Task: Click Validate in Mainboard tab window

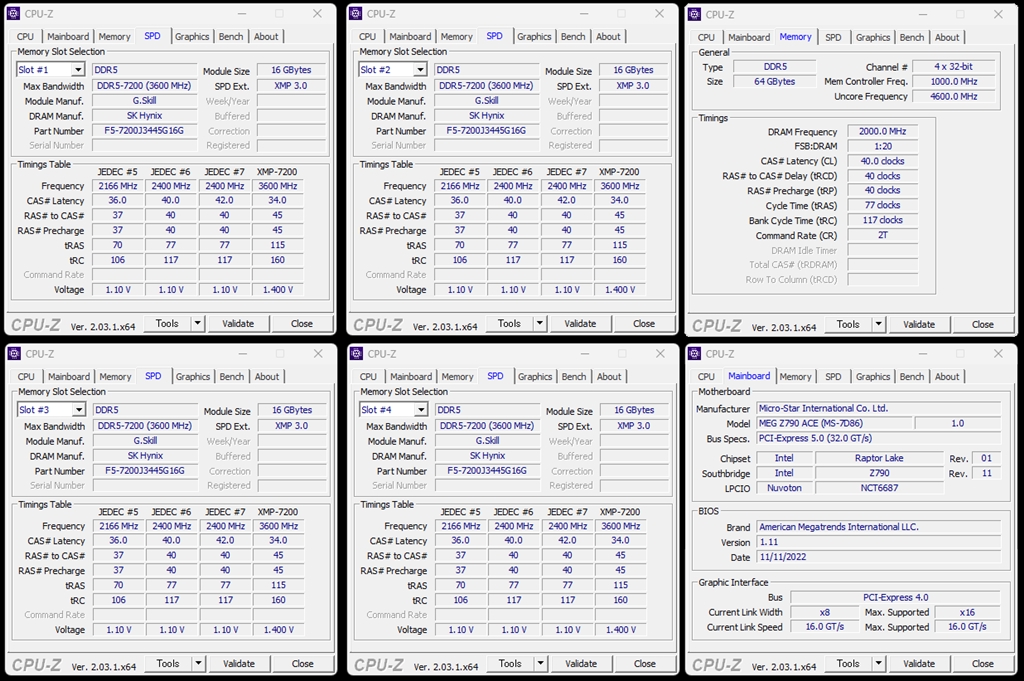Action: 919,663
